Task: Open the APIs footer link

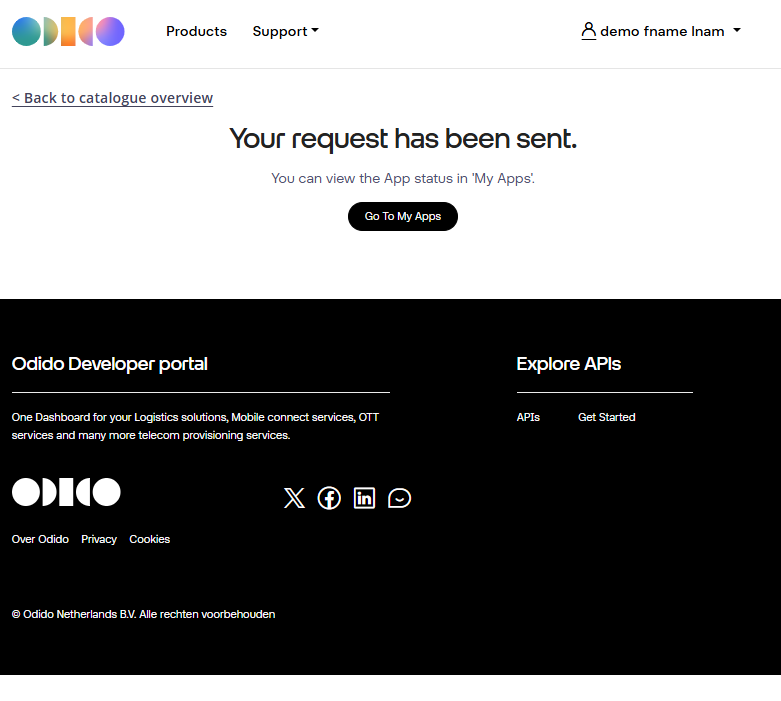Action: coord(528,417)
